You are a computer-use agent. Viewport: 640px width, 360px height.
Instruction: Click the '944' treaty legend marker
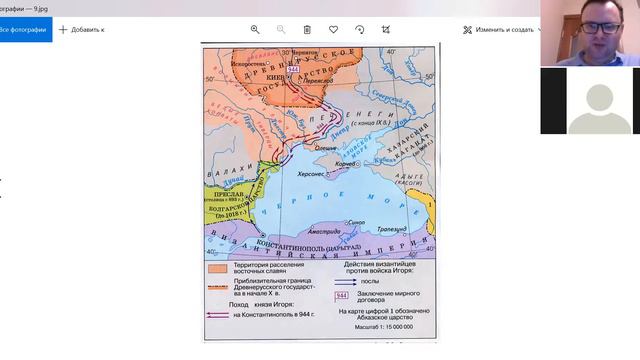coord(341,296)
